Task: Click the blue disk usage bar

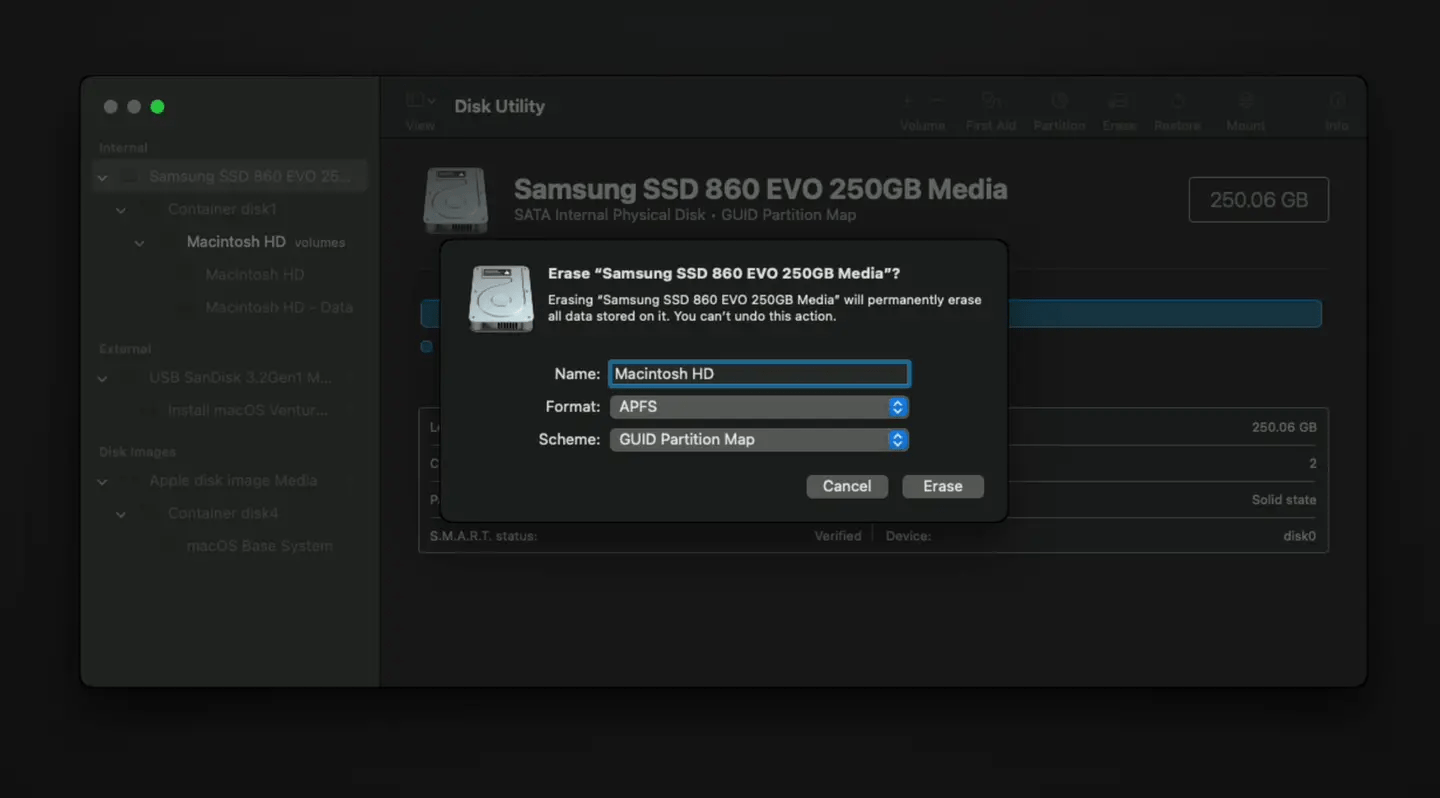Action: [x=1165, y=314]
